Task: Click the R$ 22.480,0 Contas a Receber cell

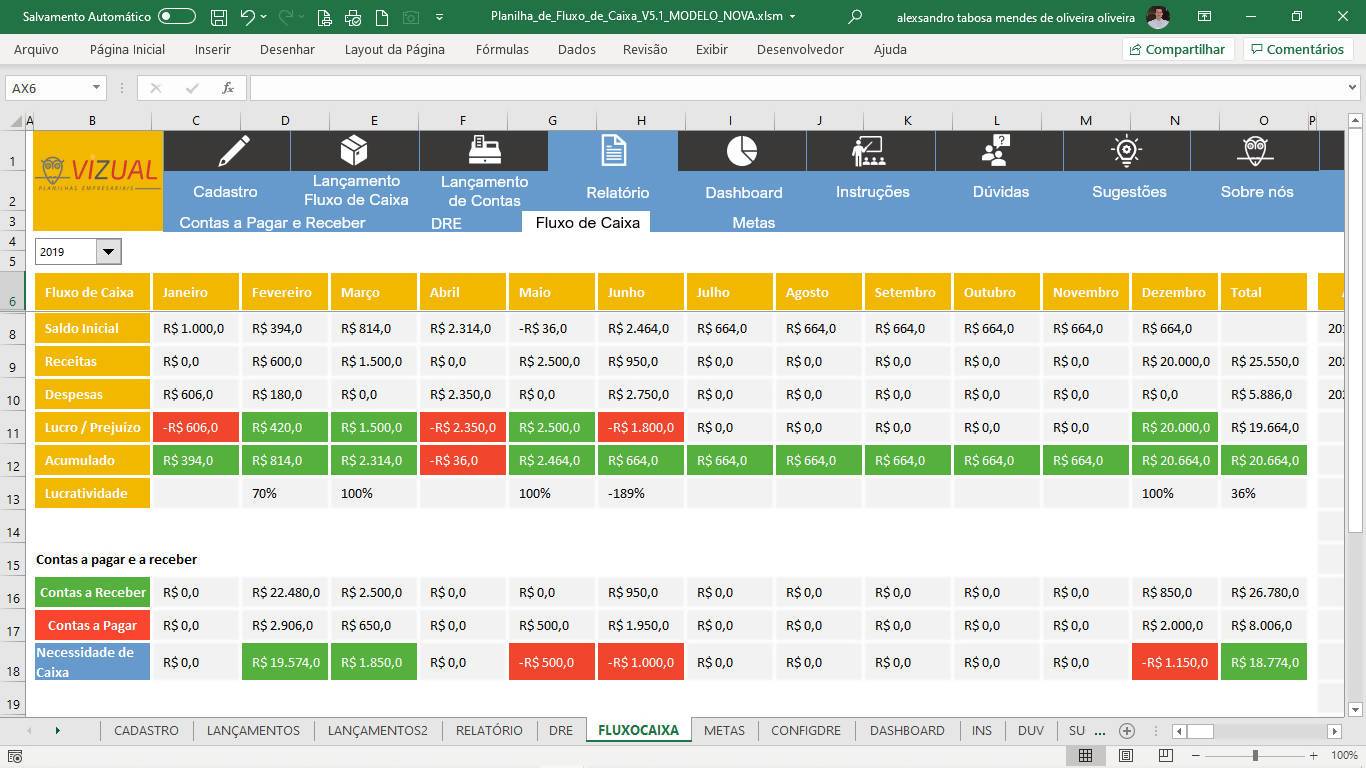Action: point(285,592)
